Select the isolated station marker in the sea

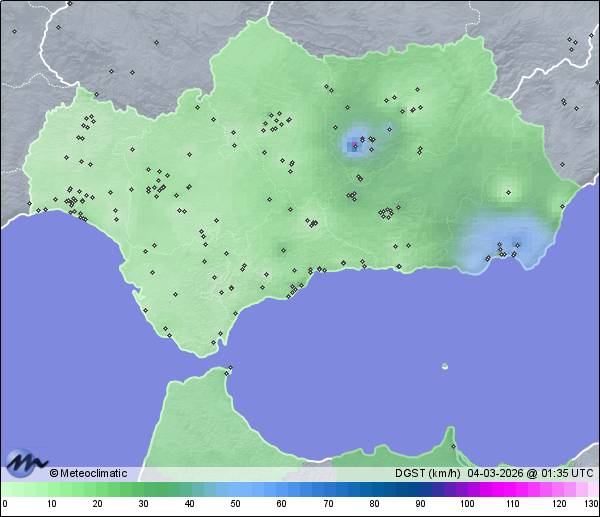coord(445,366)
